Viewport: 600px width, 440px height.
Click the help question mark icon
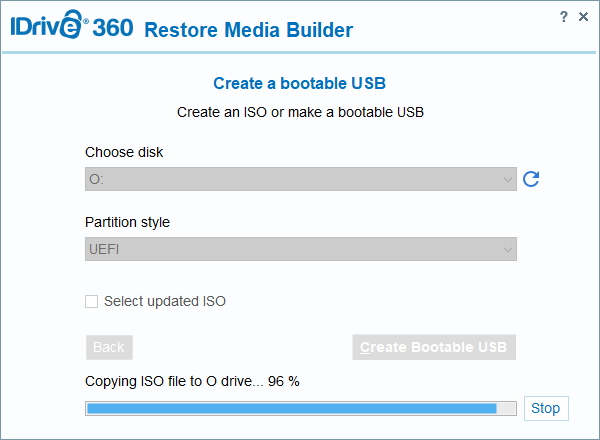[565, 17]
